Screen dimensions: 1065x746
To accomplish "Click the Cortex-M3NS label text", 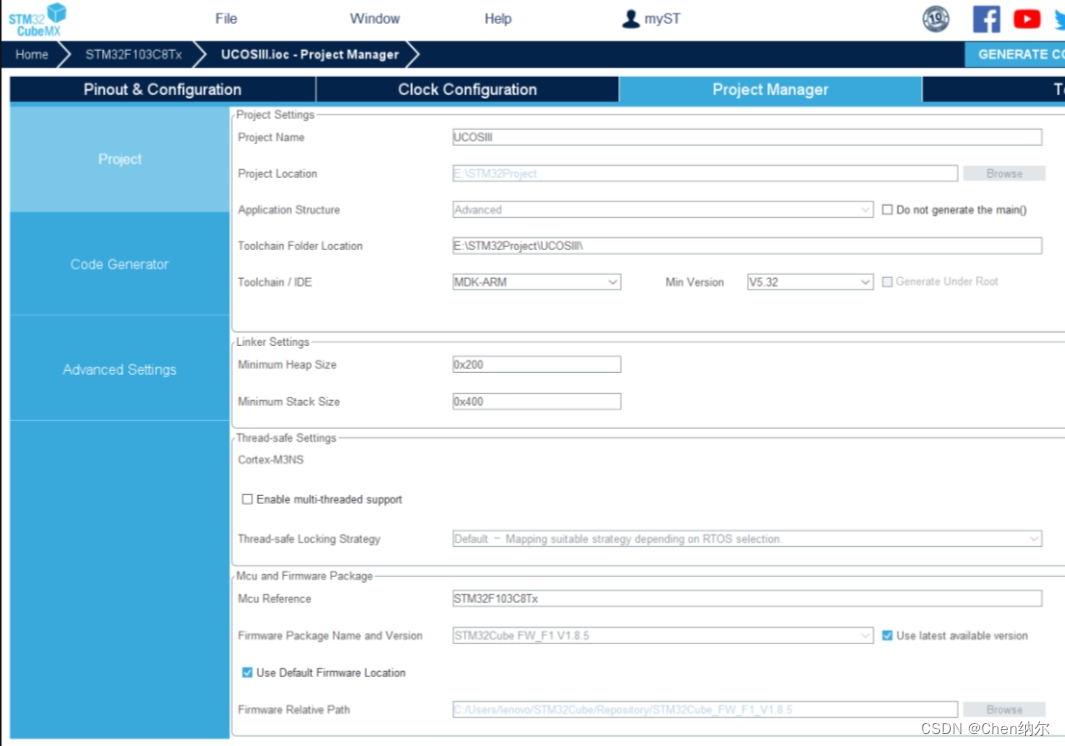I will [270, 460].
